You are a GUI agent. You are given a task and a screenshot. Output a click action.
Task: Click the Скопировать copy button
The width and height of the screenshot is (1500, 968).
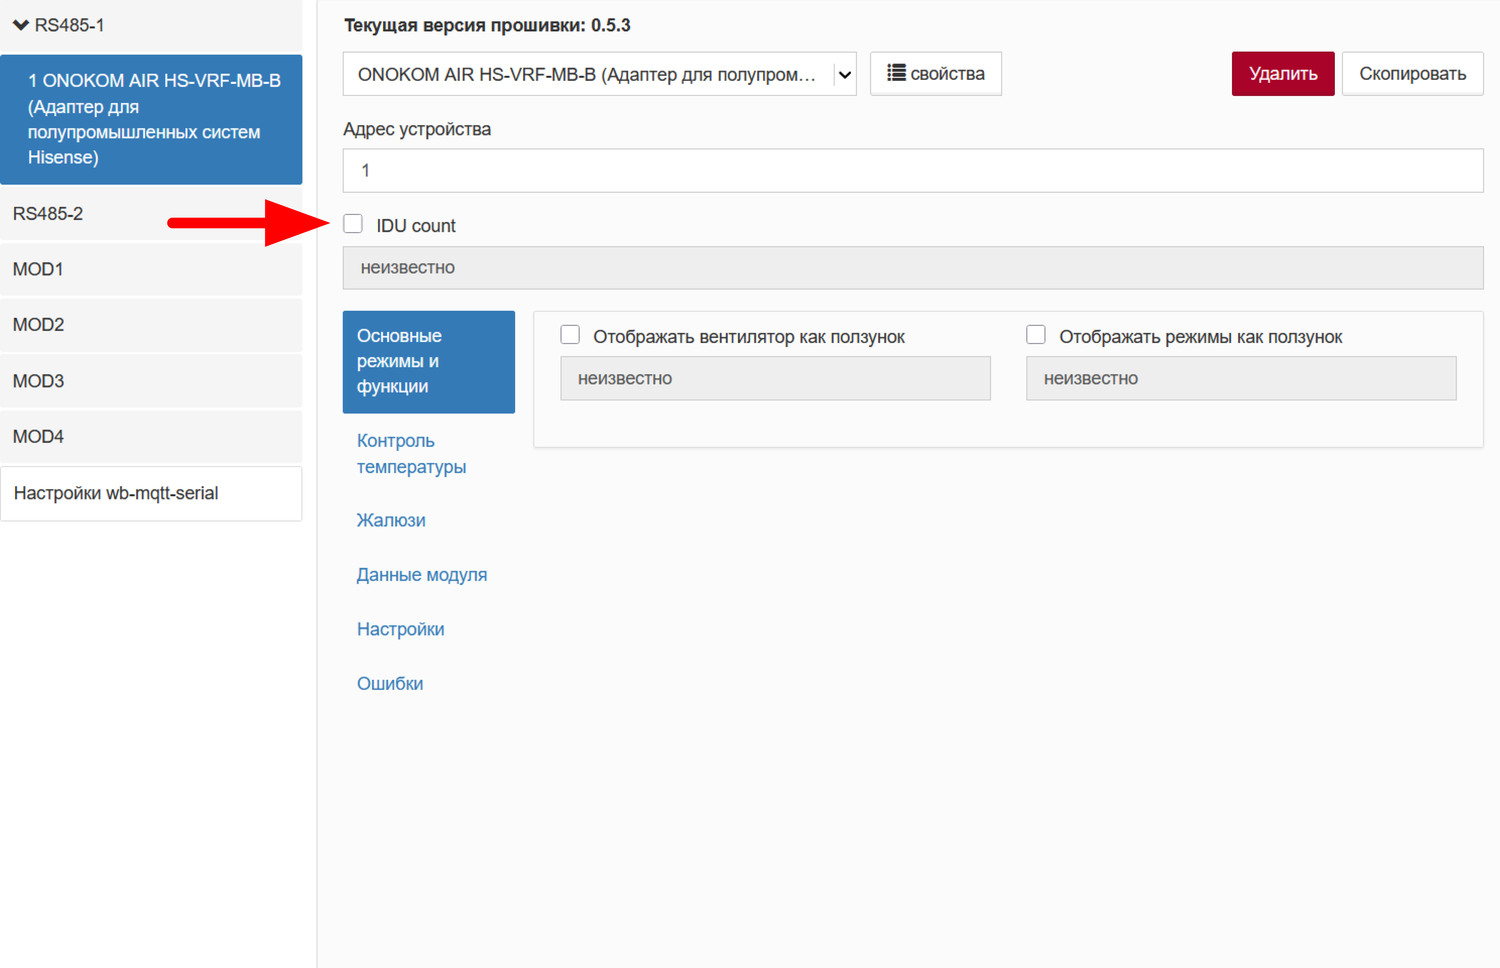click(x=1411, y=74)
